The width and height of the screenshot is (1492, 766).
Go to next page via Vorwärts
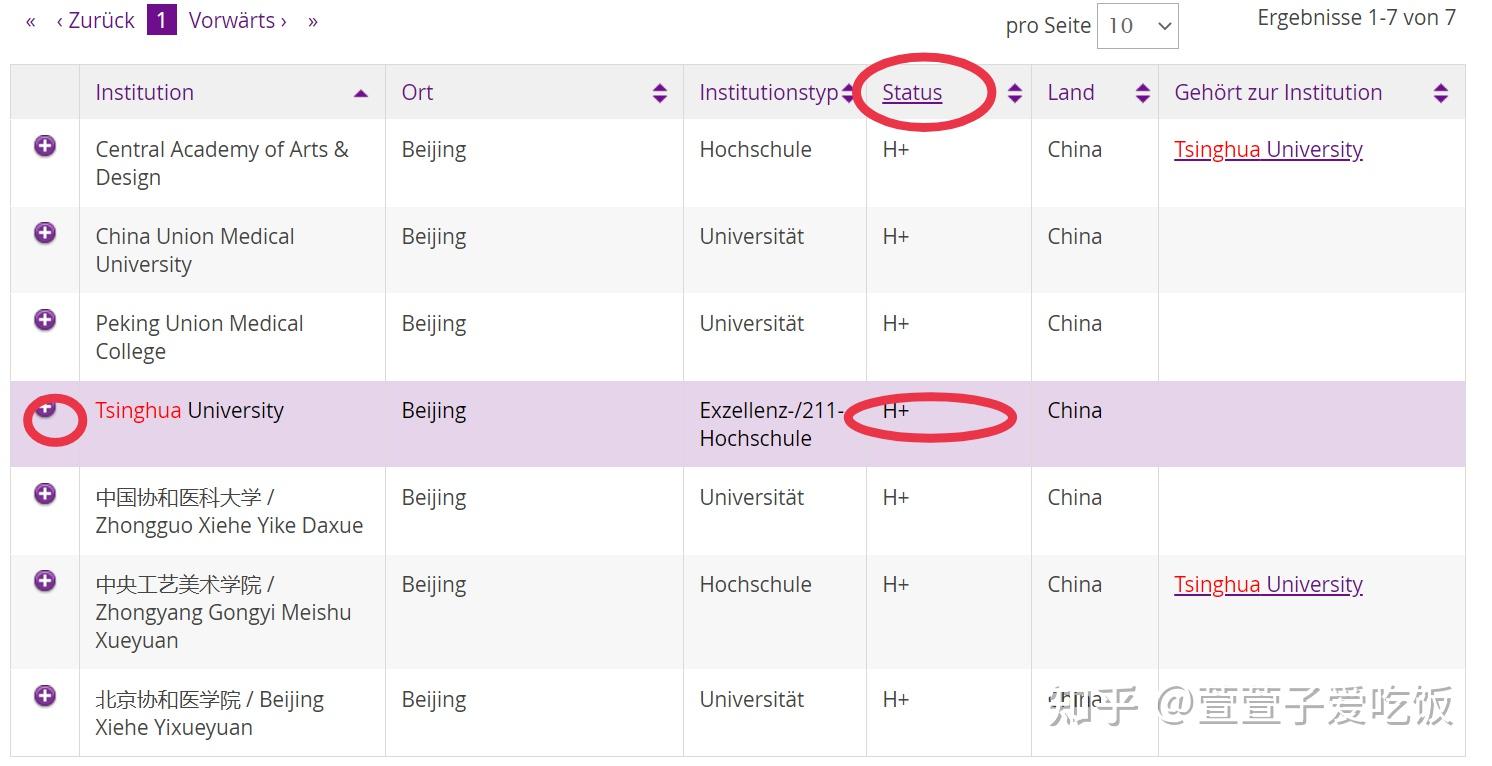point(238,21)
